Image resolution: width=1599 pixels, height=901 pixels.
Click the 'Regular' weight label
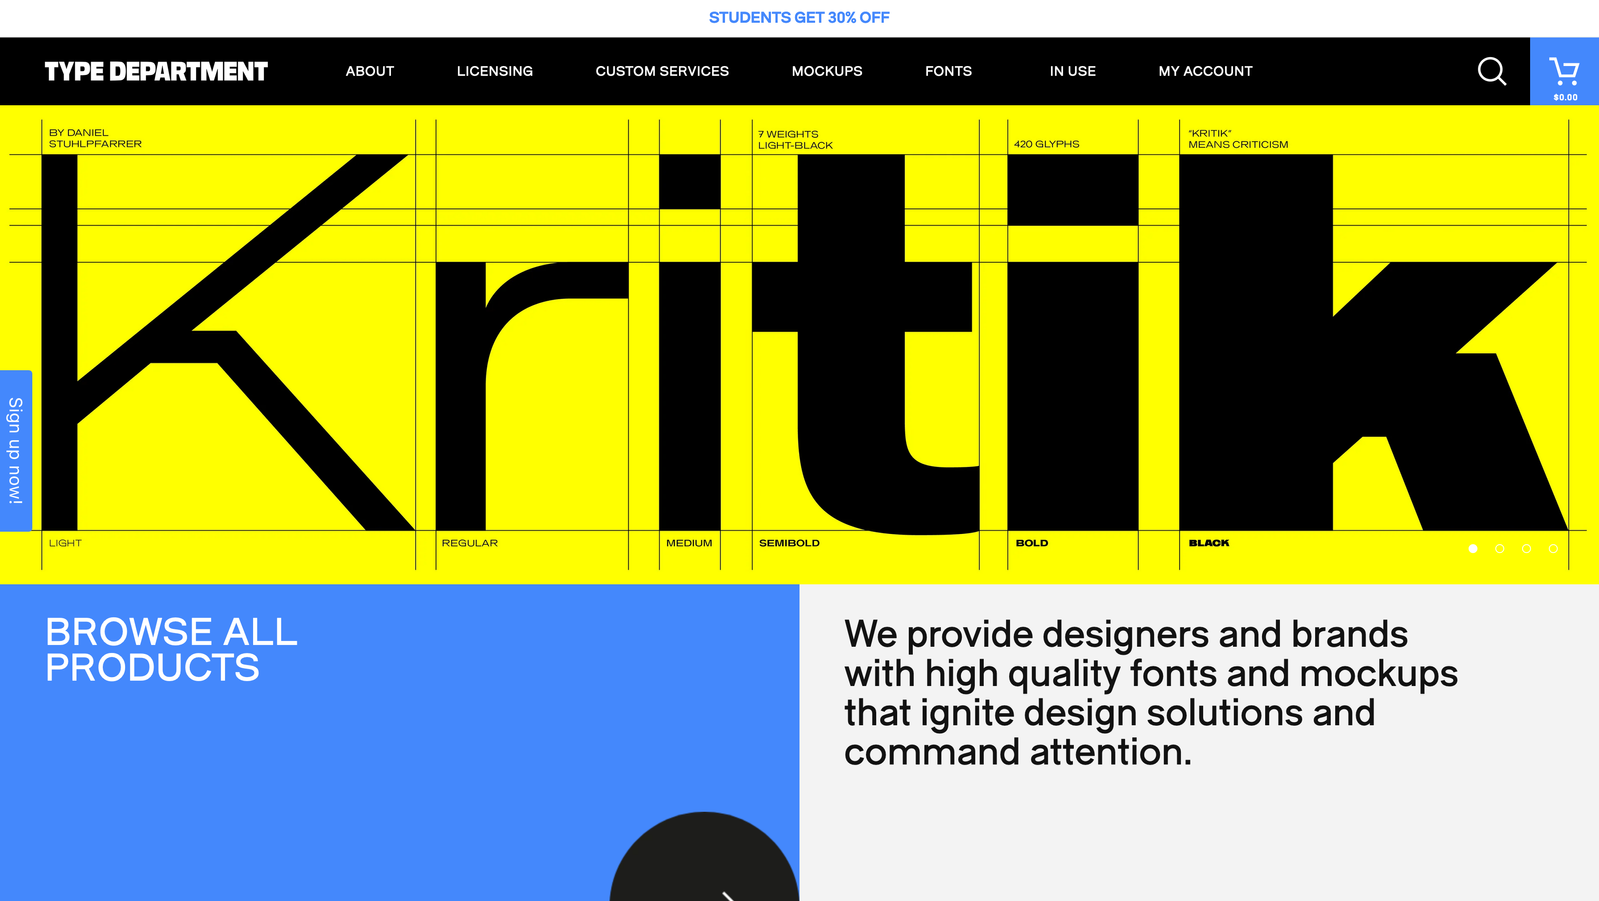tap(469, 543)
